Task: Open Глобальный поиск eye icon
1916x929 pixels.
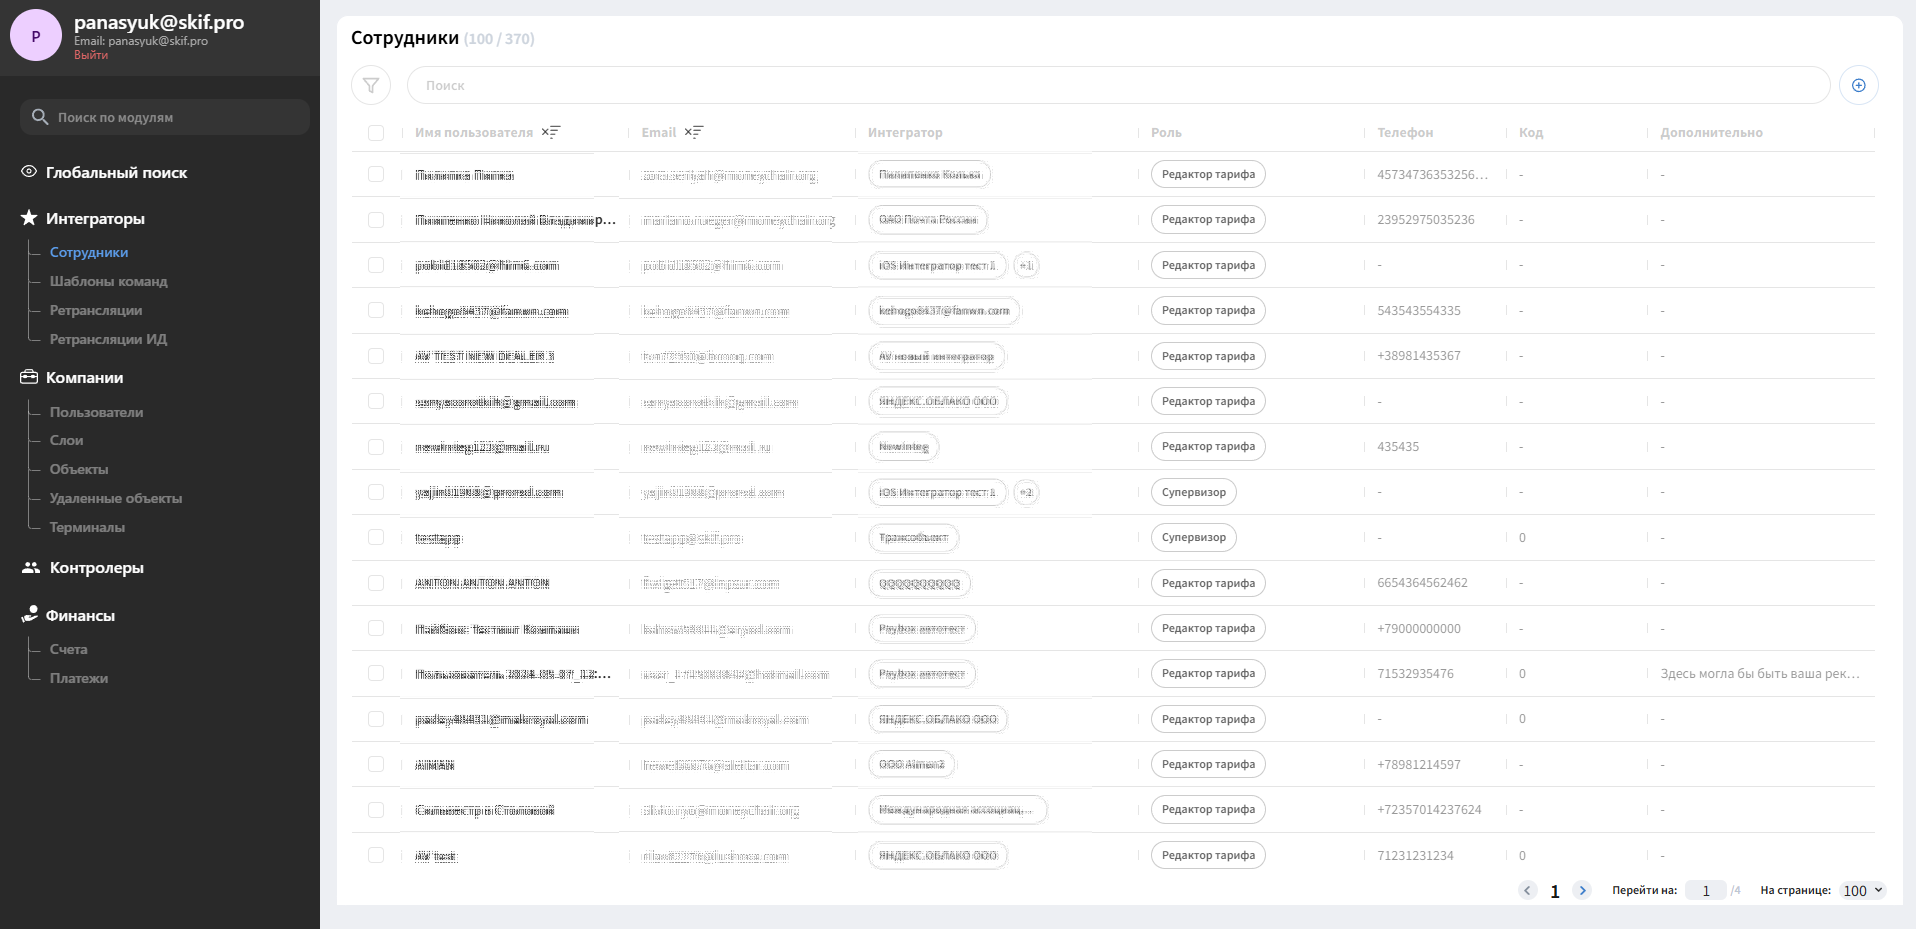Action: point(29,172)
